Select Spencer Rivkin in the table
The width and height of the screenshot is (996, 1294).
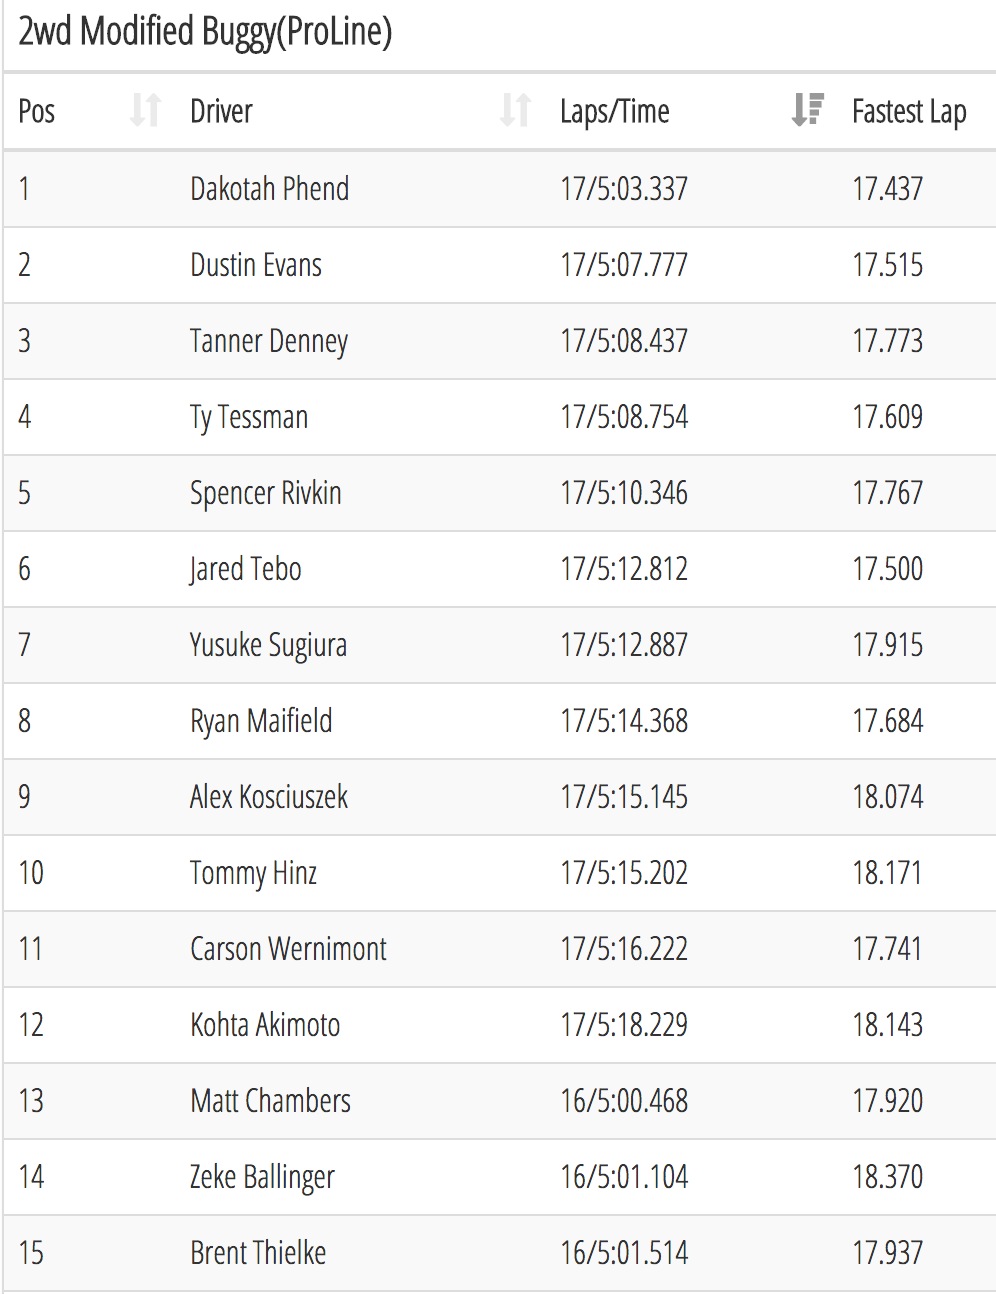coord(266,493)
